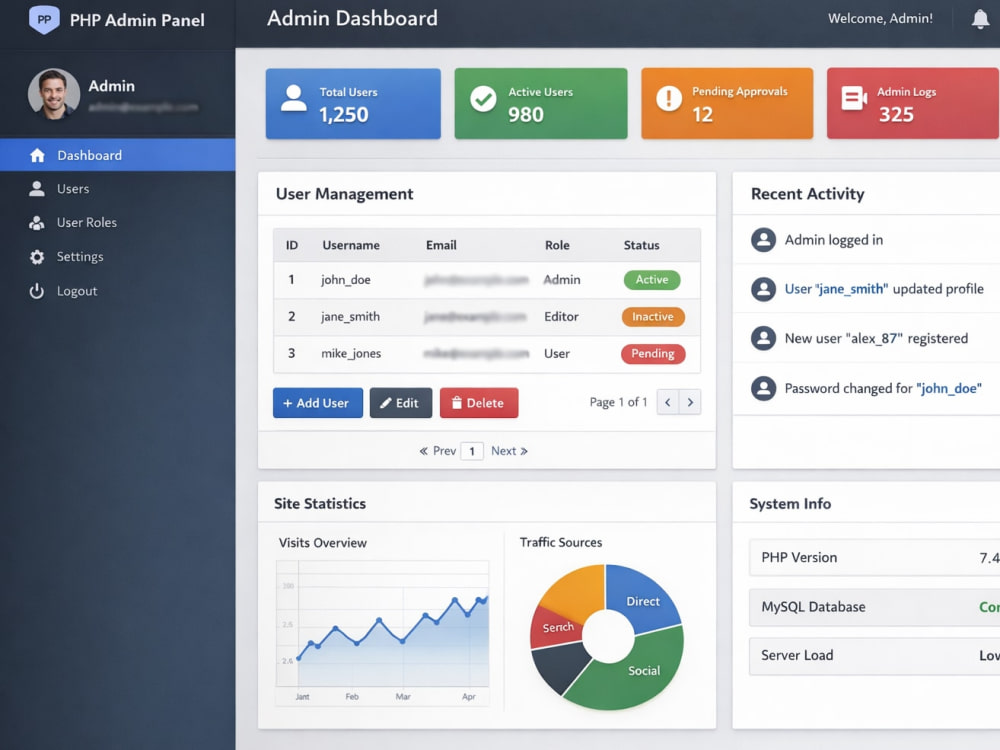This screenshot has width=1000, height=750.
Task: Click the Active Users 980 card
Action: coord(541,103)
